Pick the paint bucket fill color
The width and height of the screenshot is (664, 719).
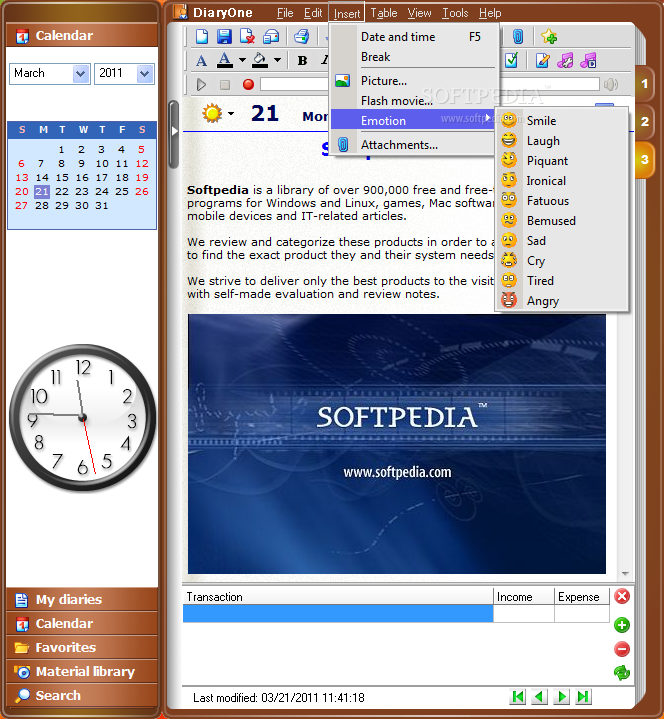pyautogui.click(x=260, y=60)
